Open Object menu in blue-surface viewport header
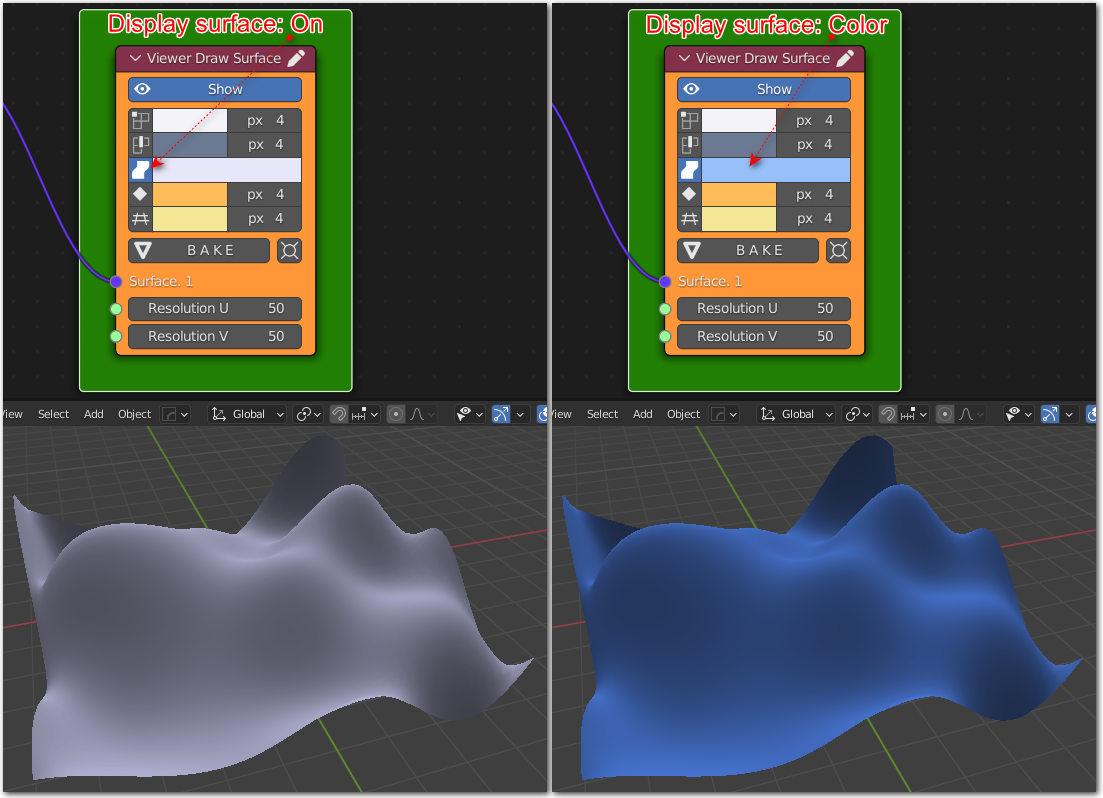Viewport: 1103px width, 798px height. click(683, 414)
